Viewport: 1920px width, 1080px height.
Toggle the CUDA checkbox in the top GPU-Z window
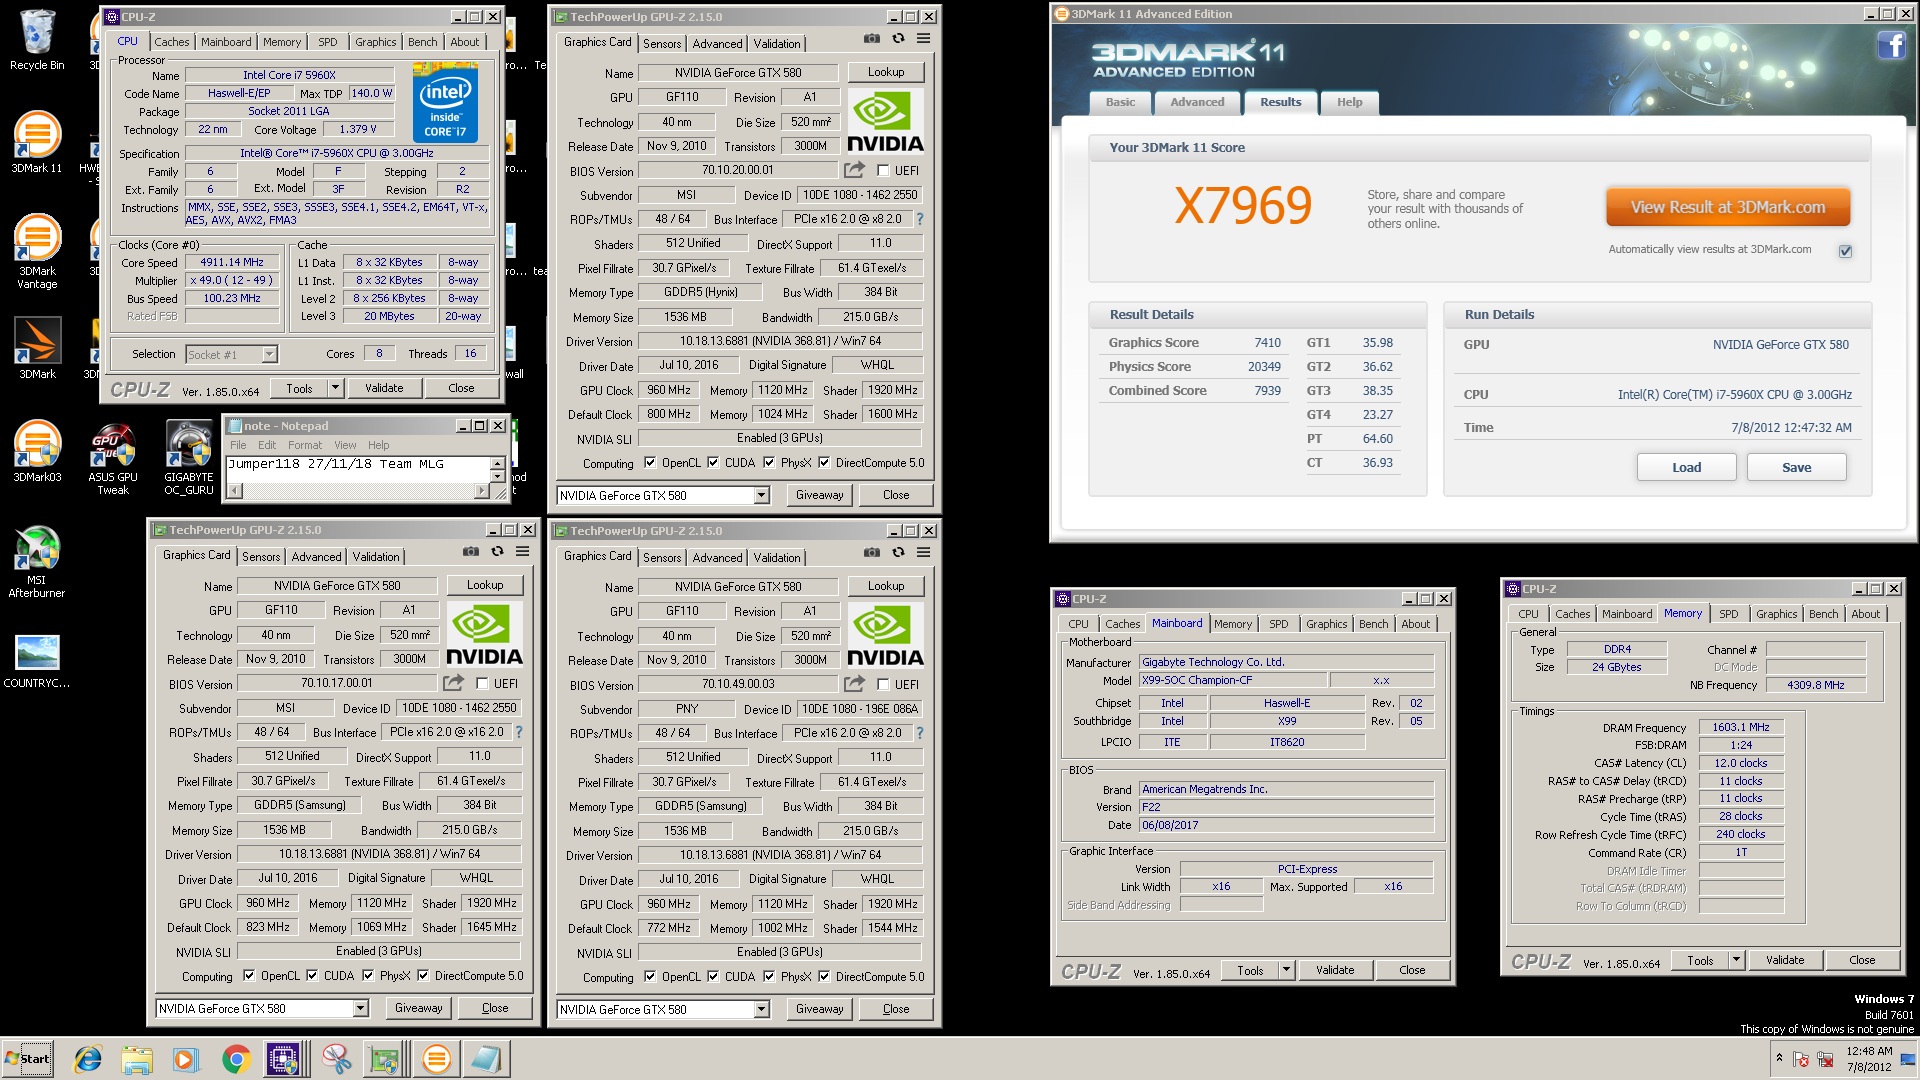[713, 463]
